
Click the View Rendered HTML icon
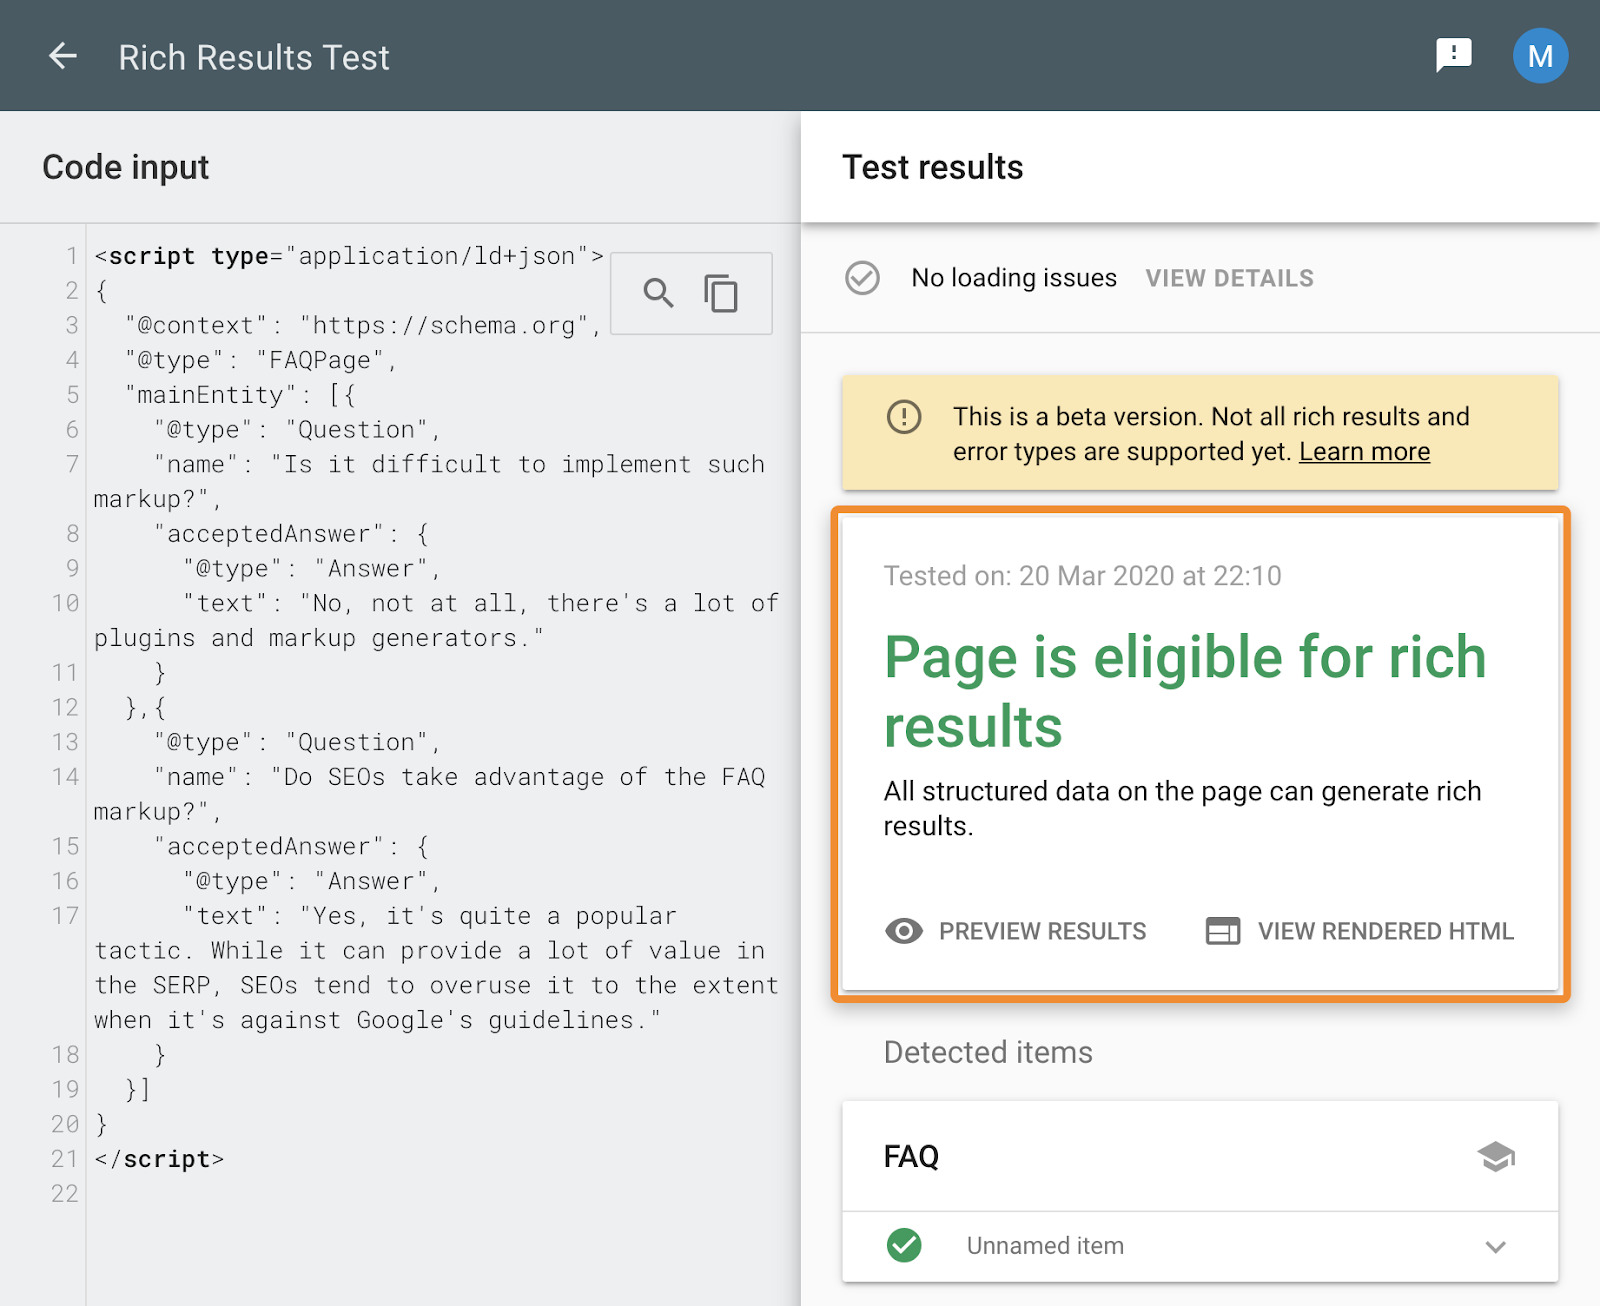1222,931
